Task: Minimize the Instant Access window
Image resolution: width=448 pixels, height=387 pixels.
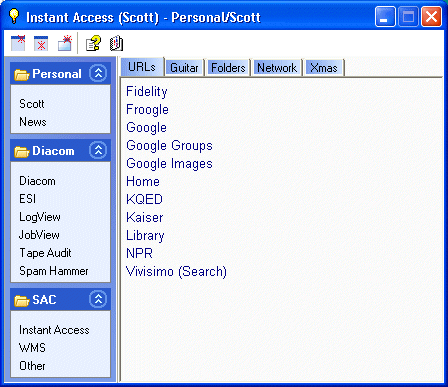Action: click(x=385, y=16)
